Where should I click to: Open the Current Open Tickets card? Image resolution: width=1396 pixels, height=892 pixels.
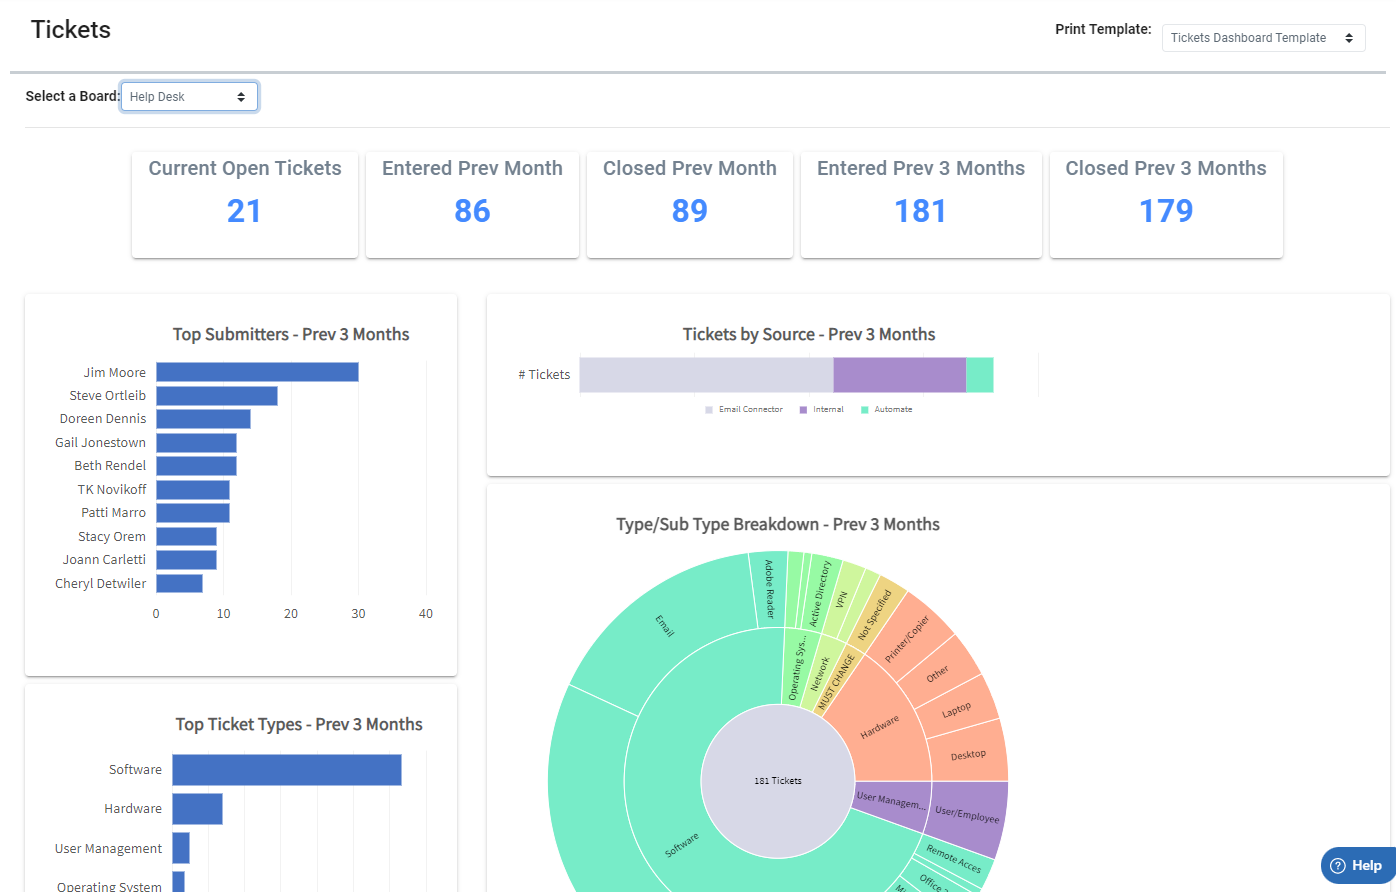244,205
